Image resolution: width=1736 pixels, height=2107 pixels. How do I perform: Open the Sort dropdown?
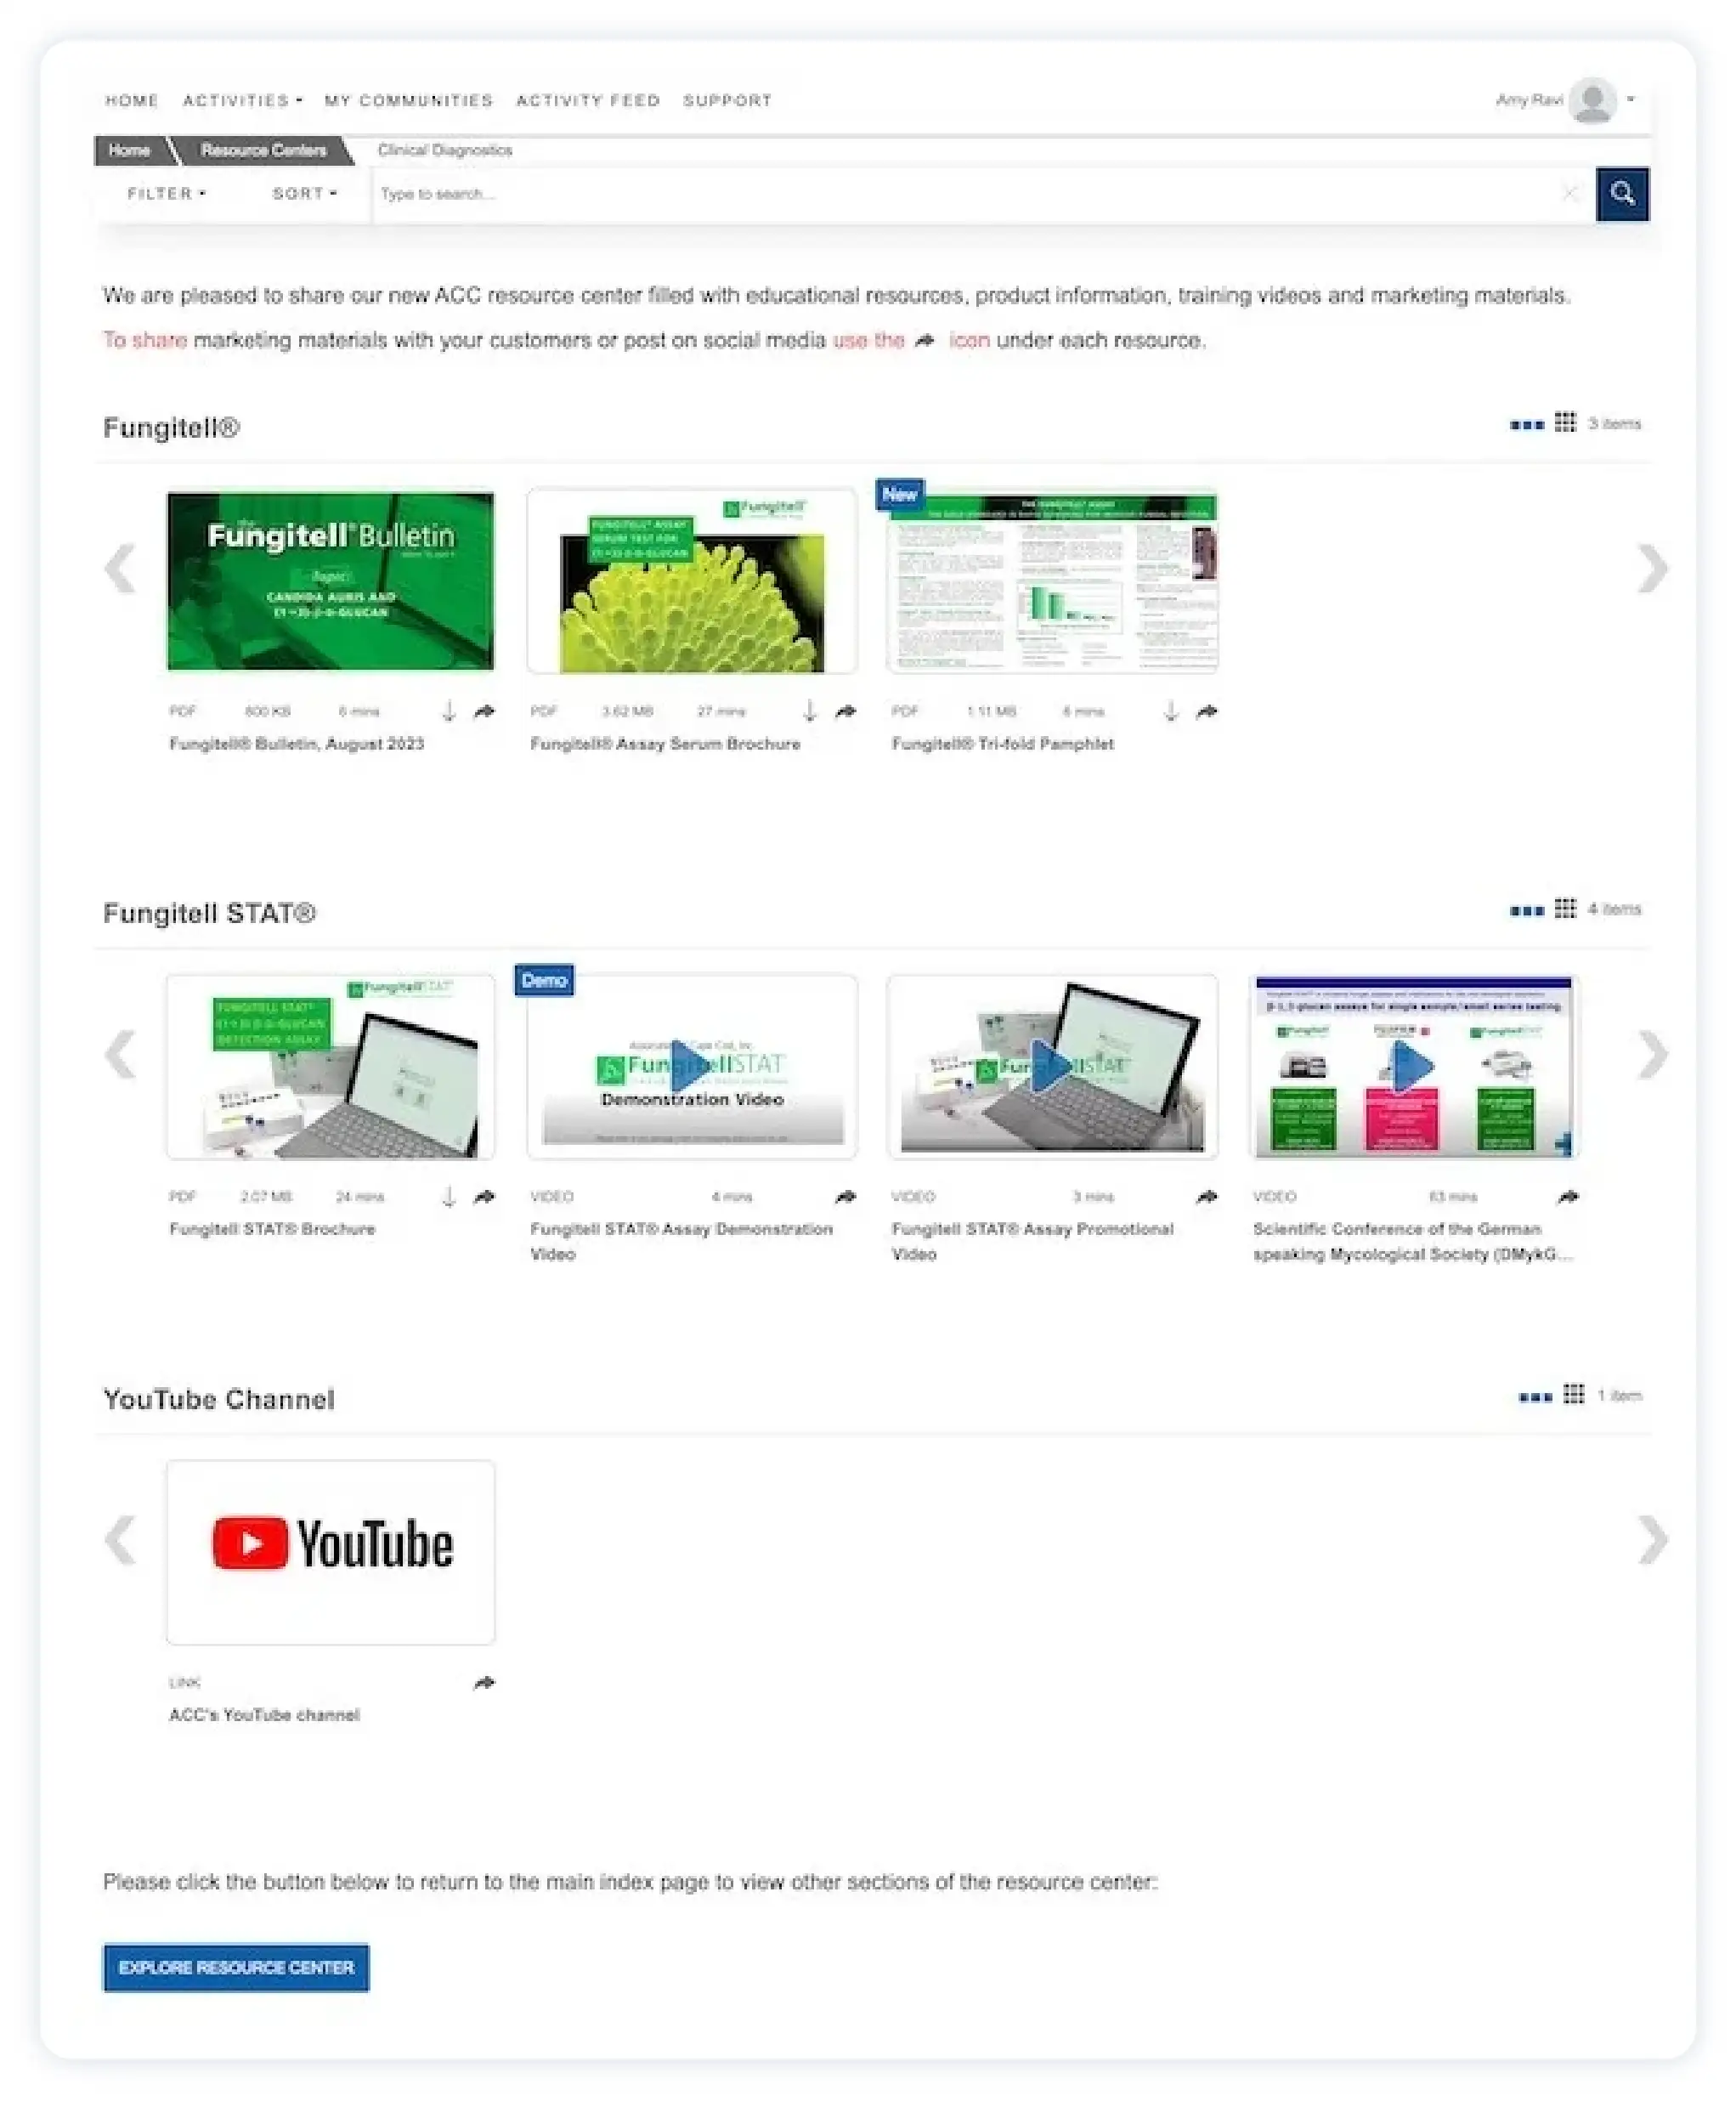[x=305, y=193]
